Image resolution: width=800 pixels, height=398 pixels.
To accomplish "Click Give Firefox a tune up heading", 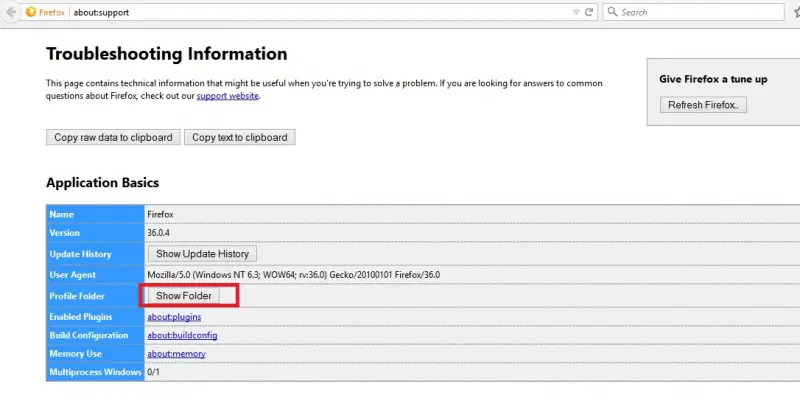I will [713, 79].
